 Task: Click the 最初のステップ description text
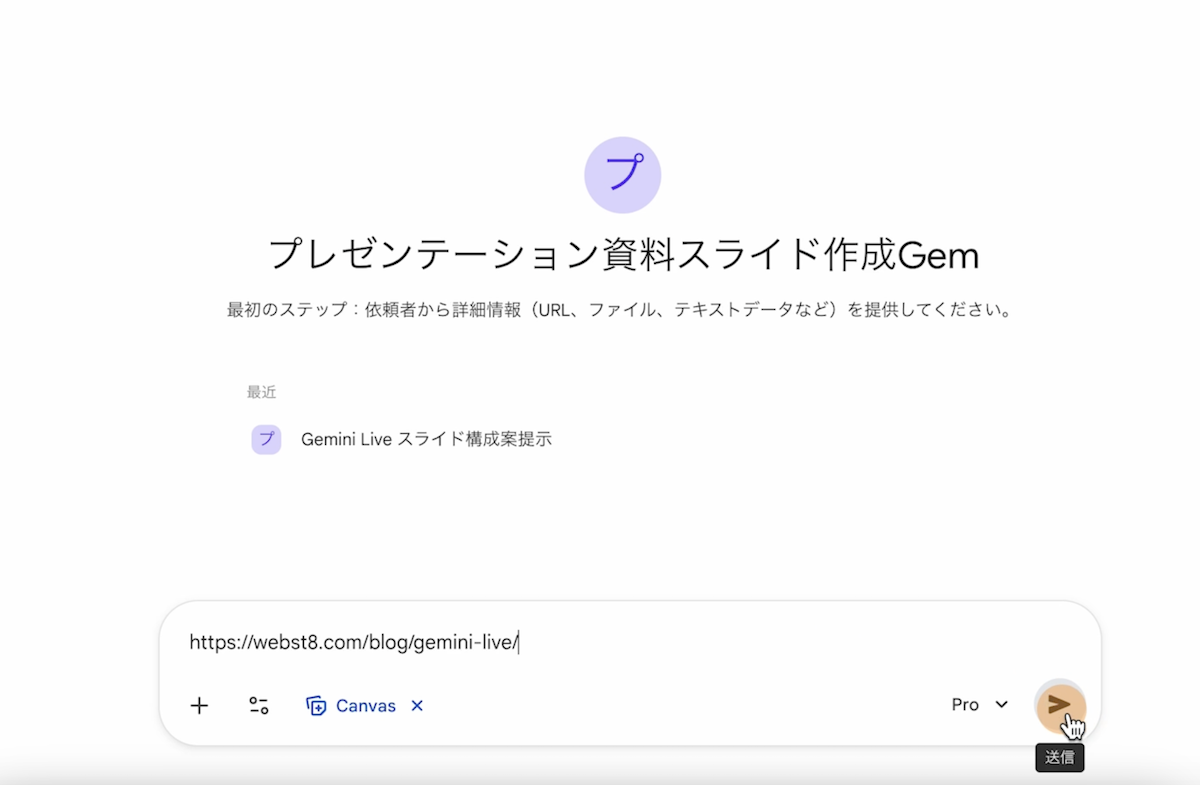pos(620,310)
